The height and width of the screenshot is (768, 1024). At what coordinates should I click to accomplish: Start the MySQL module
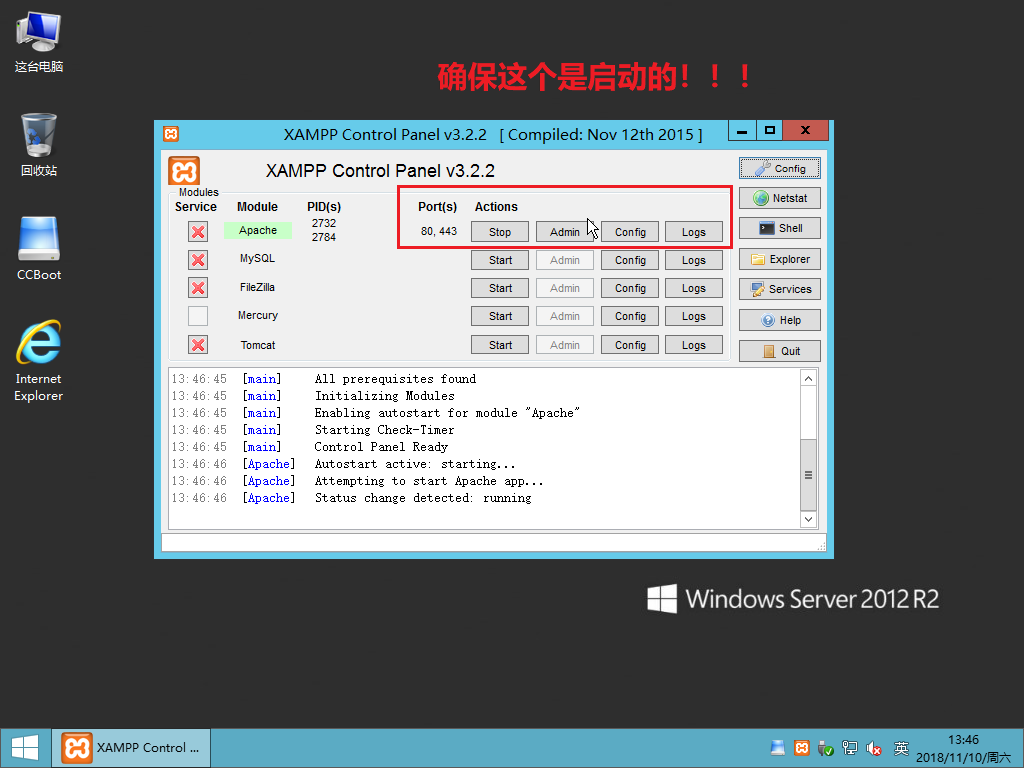coord(500,260)
